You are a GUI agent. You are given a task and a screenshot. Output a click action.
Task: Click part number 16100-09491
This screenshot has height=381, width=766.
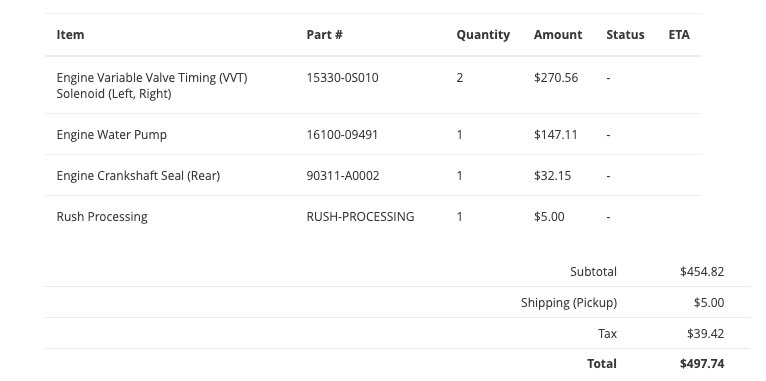pos(342,135)
